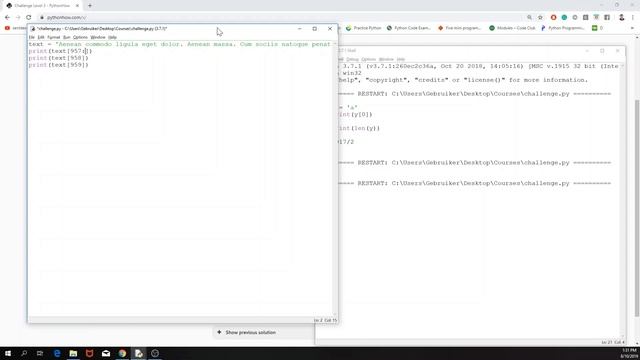Viewport: 640px width, 360px height.
Task: Click the taskbar clock and date
Action: [629, 353]
